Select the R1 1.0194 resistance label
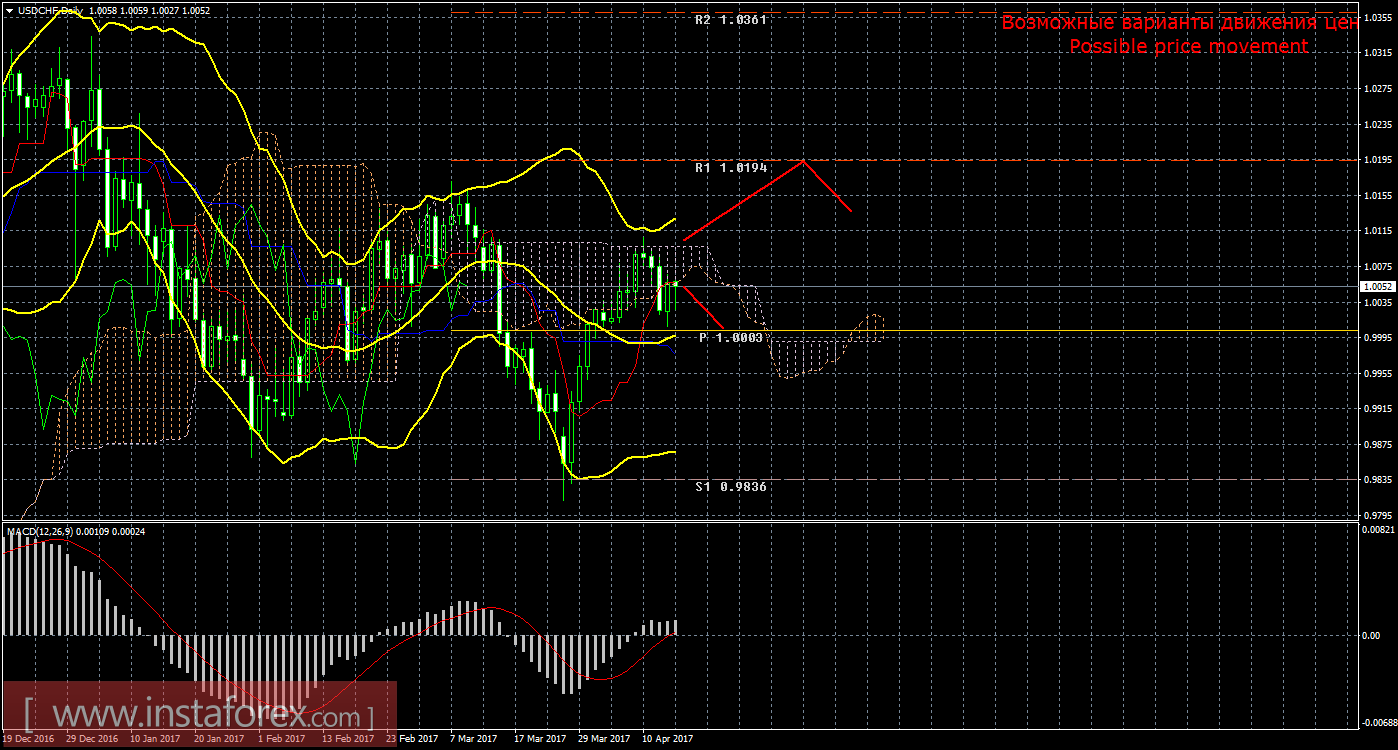 [731, 168]
